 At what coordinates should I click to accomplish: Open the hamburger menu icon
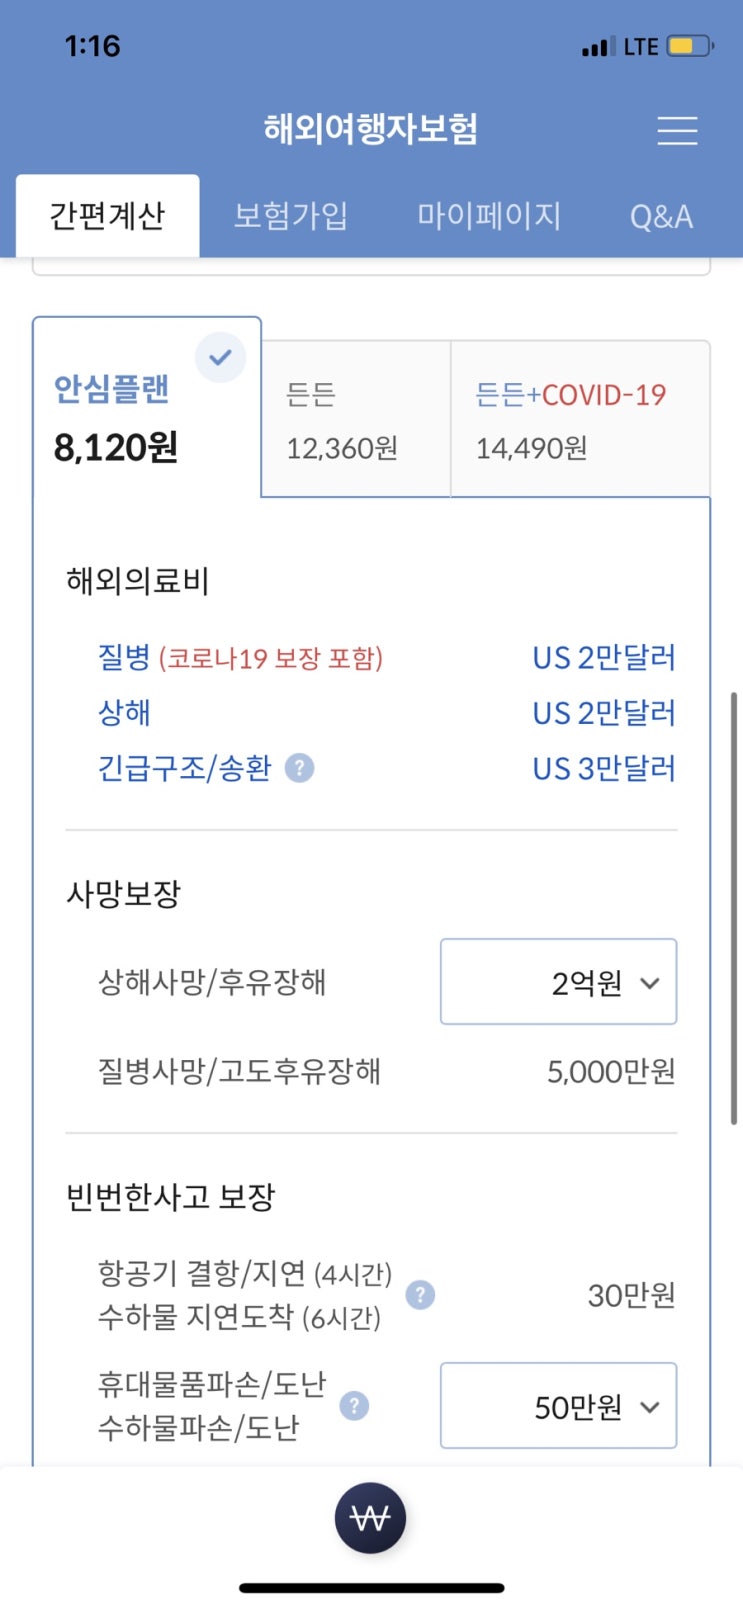point(677,131)
